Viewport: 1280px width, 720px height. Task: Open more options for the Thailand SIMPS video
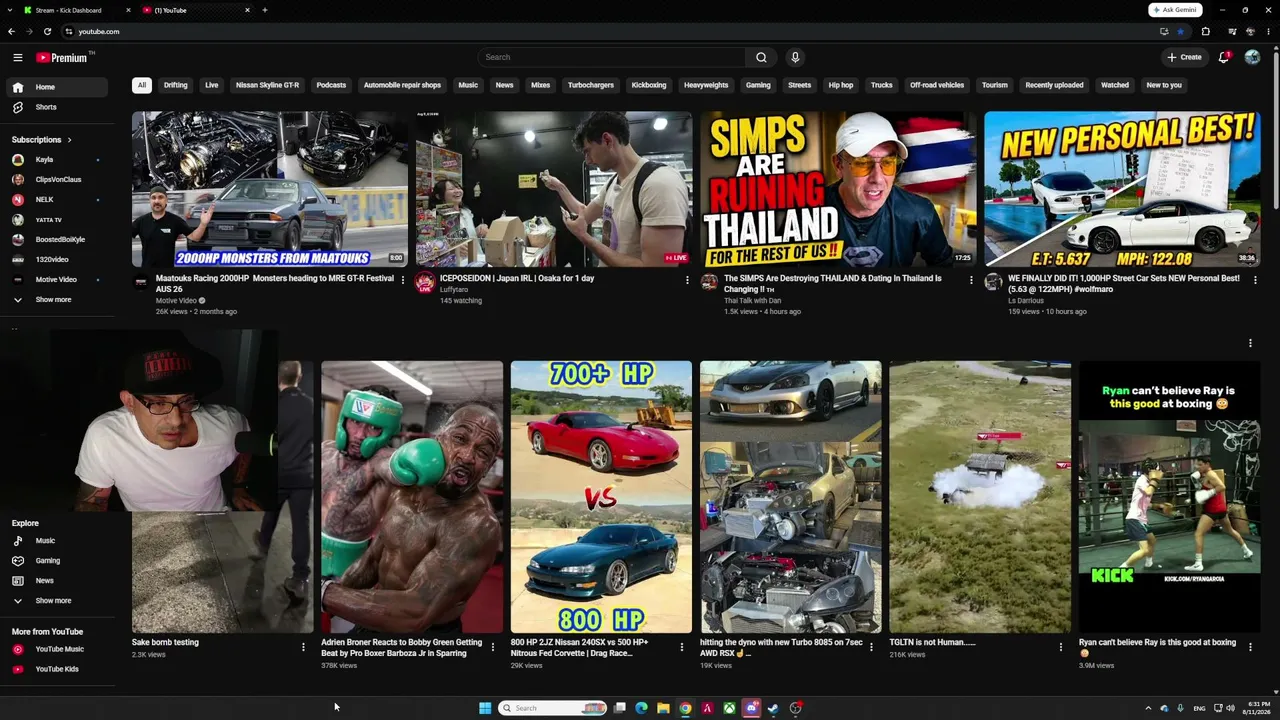coord(971,280)
